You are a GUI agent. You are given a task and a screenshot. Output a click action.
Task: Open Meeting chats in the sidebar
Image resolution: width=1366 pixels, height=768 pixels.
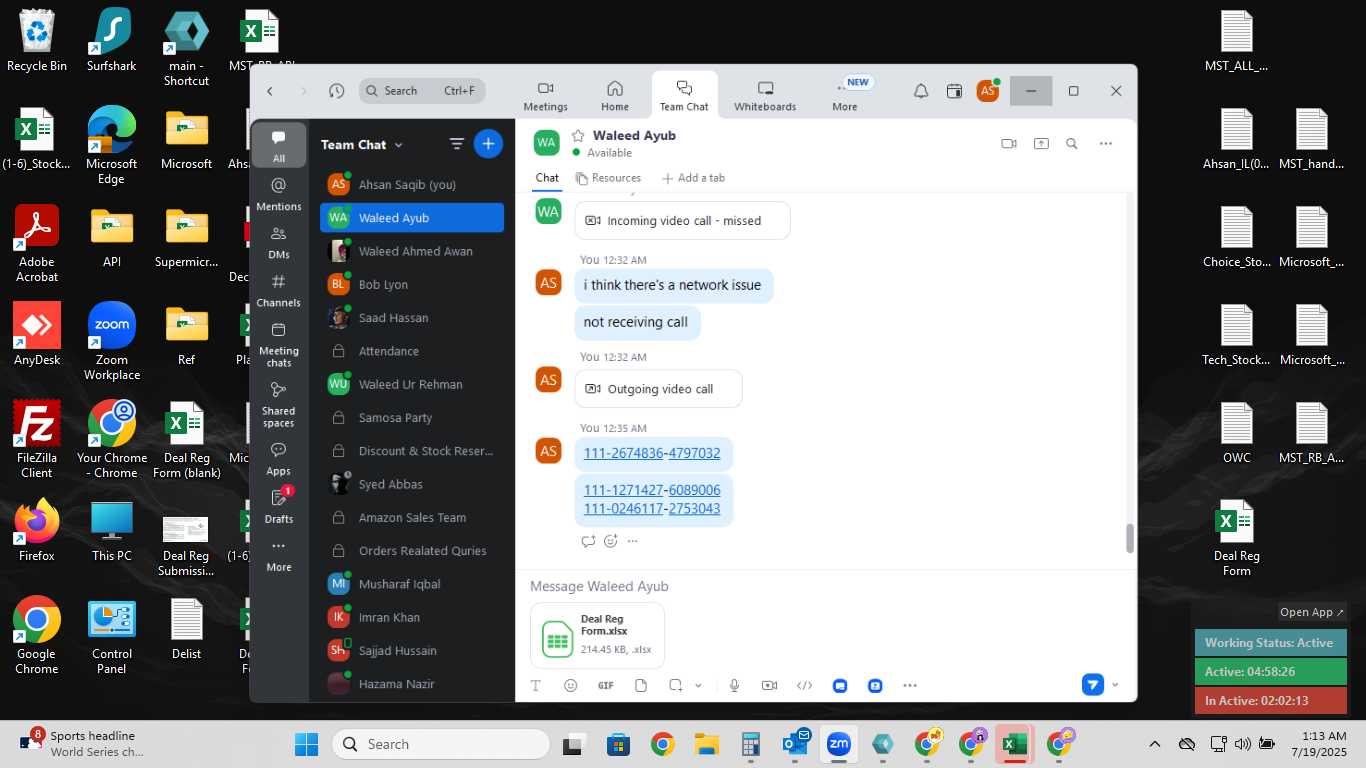pyautogui.click(x=279, y=344)
